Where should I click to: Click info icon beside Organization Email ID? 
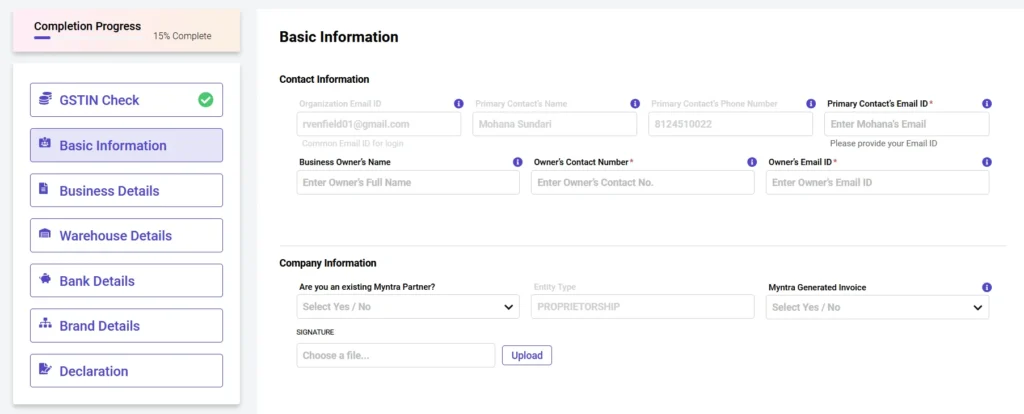pyautogui.click(x=459, y=104)
